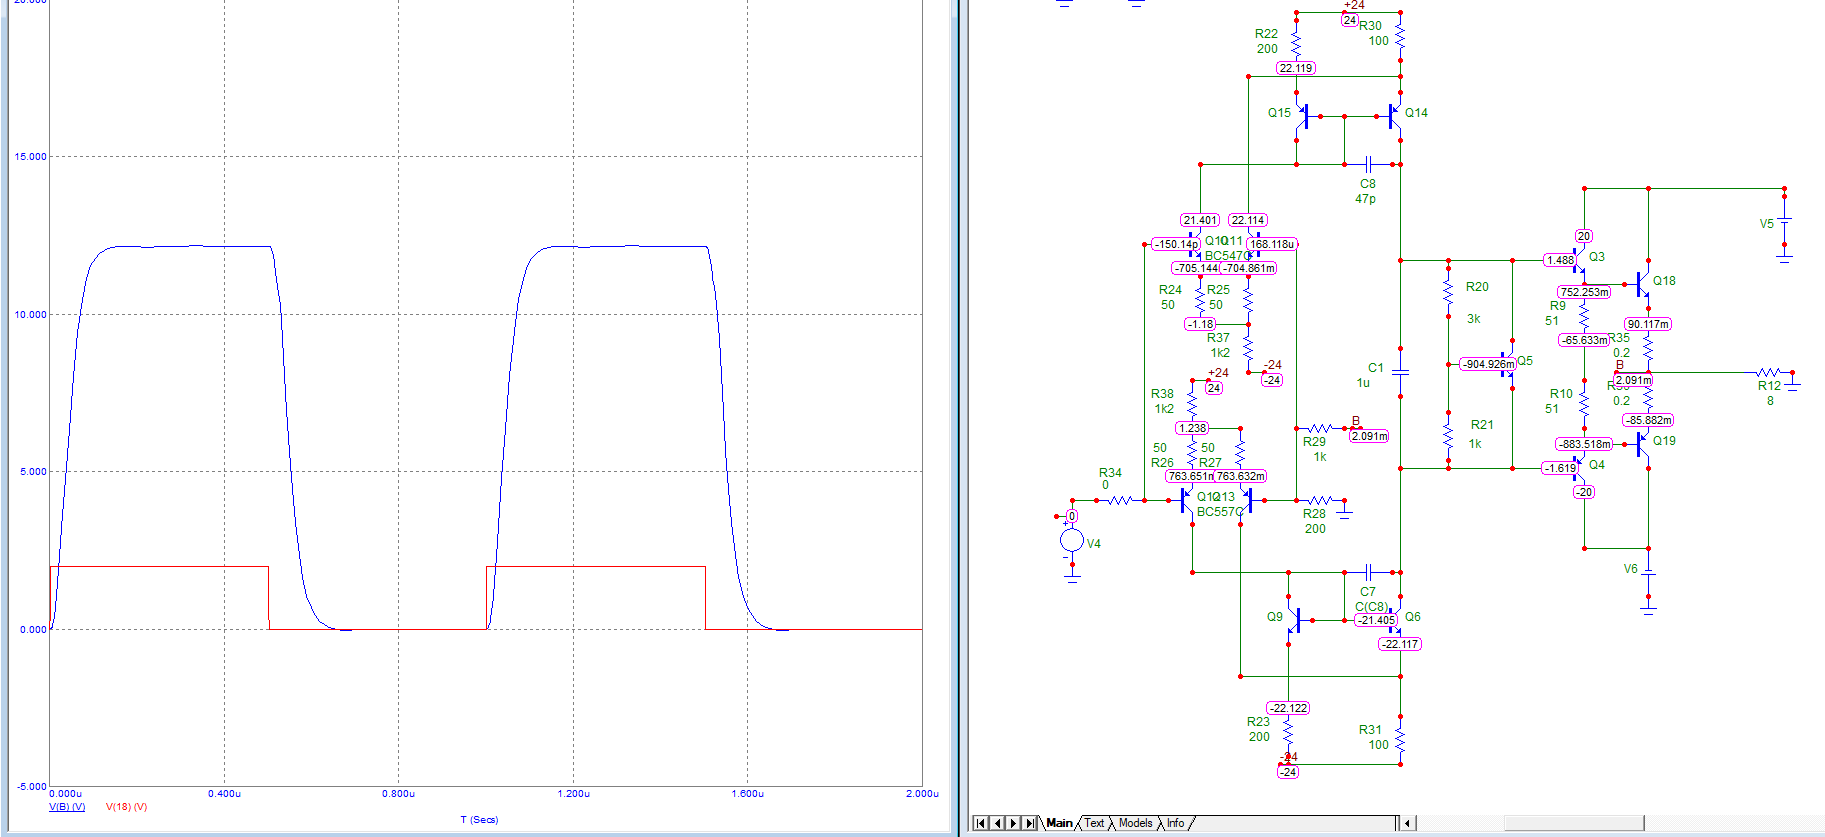Select resistor R20 symbol
The image size is (1825, 837).
[x=1448, y=291]
